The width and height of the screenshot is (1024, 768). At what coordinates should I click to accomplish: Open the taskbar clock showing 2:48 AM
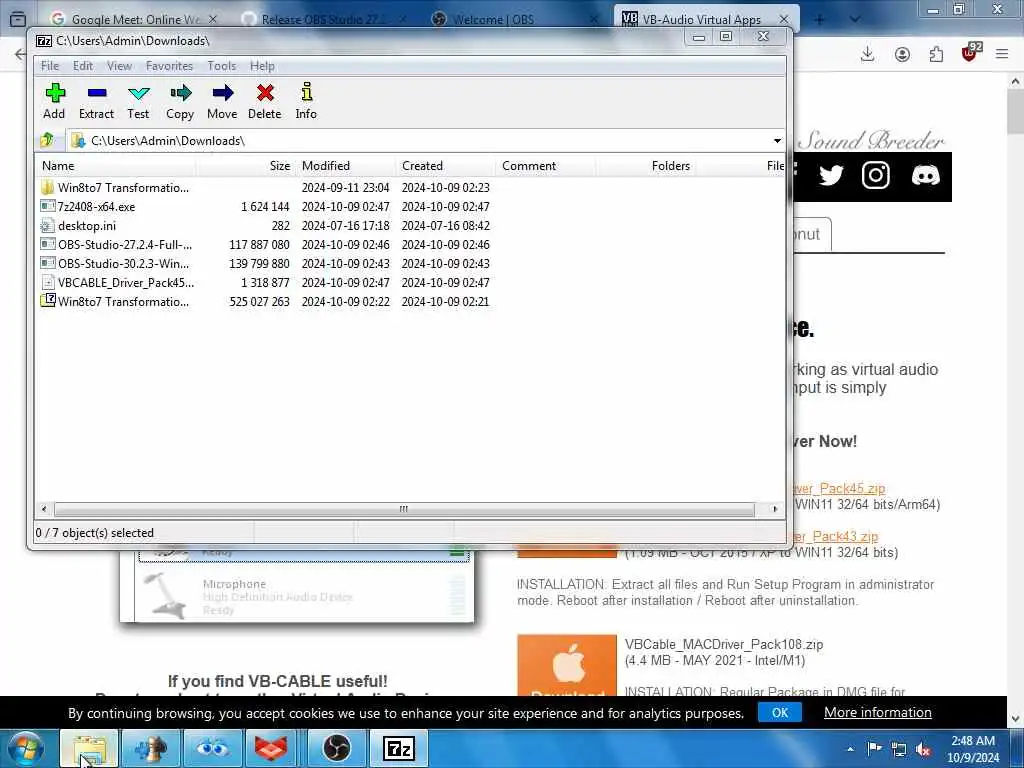[x=973, y=749]
